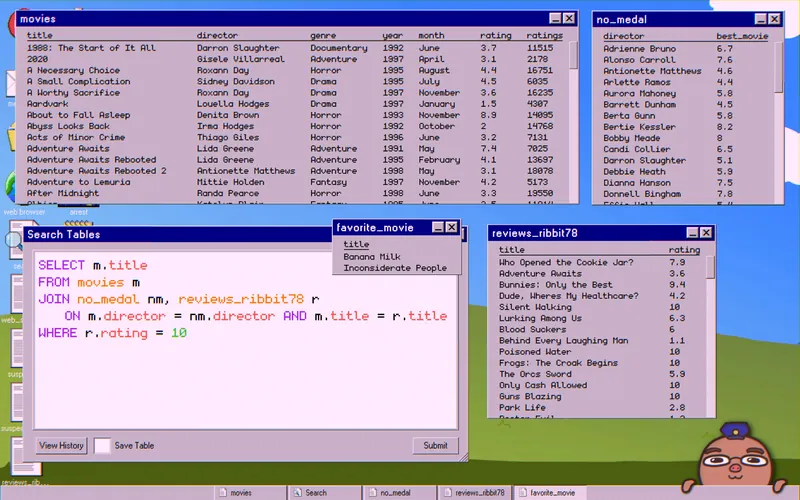Select 'Banana Milk' in favorite_movie window
This screenshot has height=500, width=800.
(x=371, y=257)
